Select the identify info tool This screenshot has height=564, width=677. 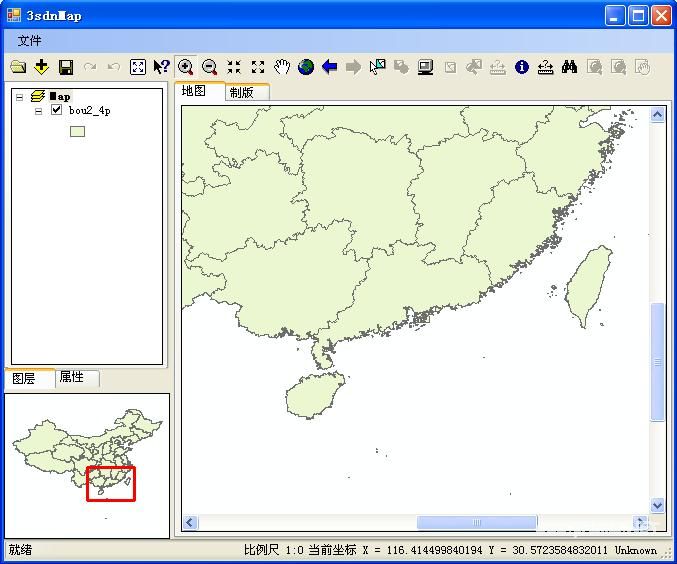coord(521,67)
